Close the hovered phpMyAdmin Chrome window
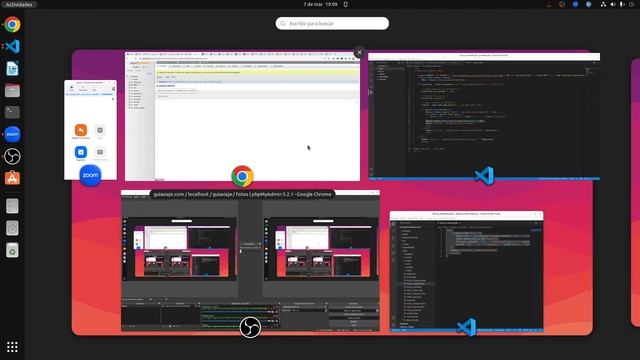Viewport: 640px width, 360px height. pyautogui.click(x=359, y=52)
